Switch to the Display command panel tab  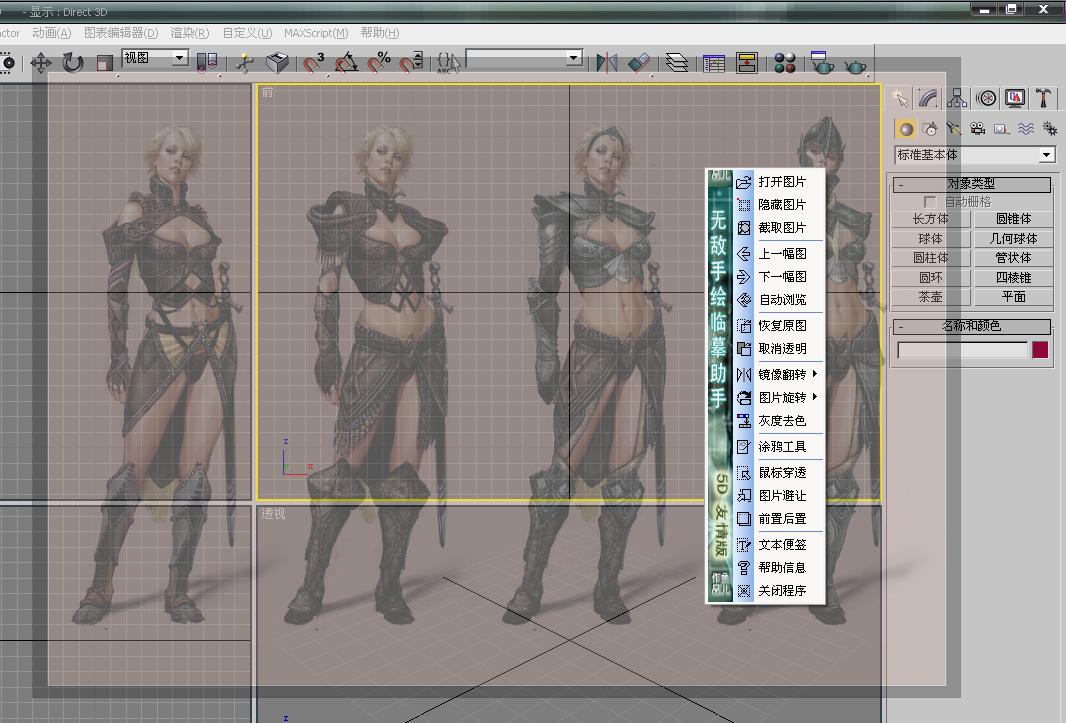(x=1015, y=99)
